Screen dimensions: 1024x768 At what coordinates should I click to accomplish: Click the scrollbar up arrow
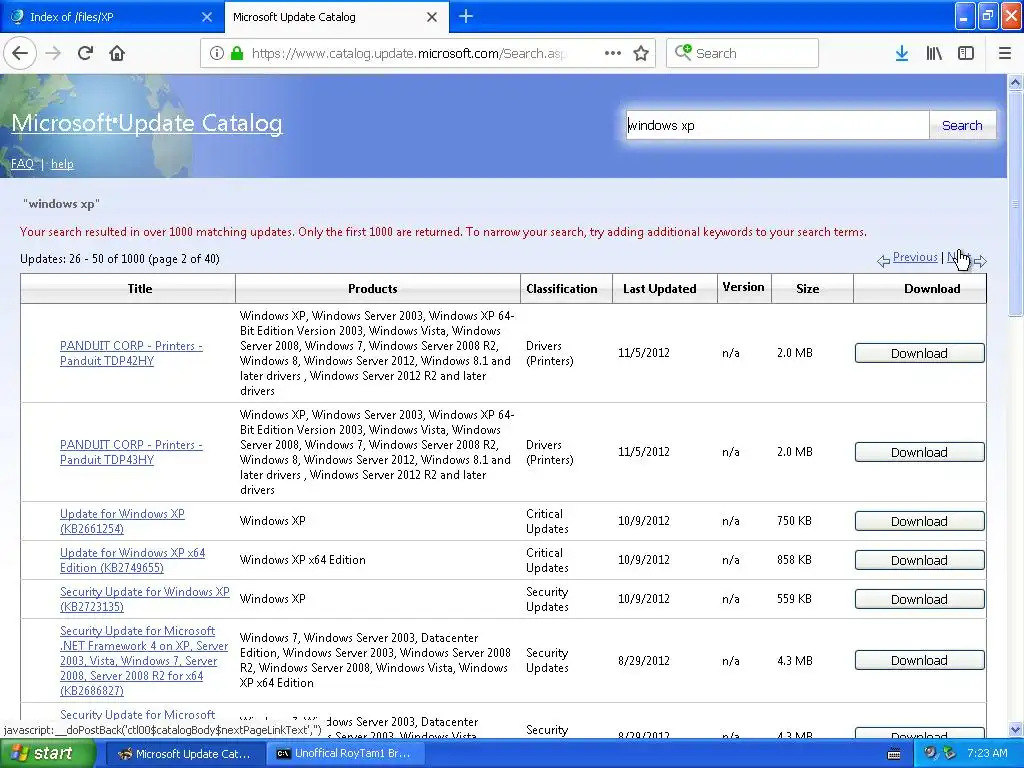pyautogui.click(x=1015, y=82)
